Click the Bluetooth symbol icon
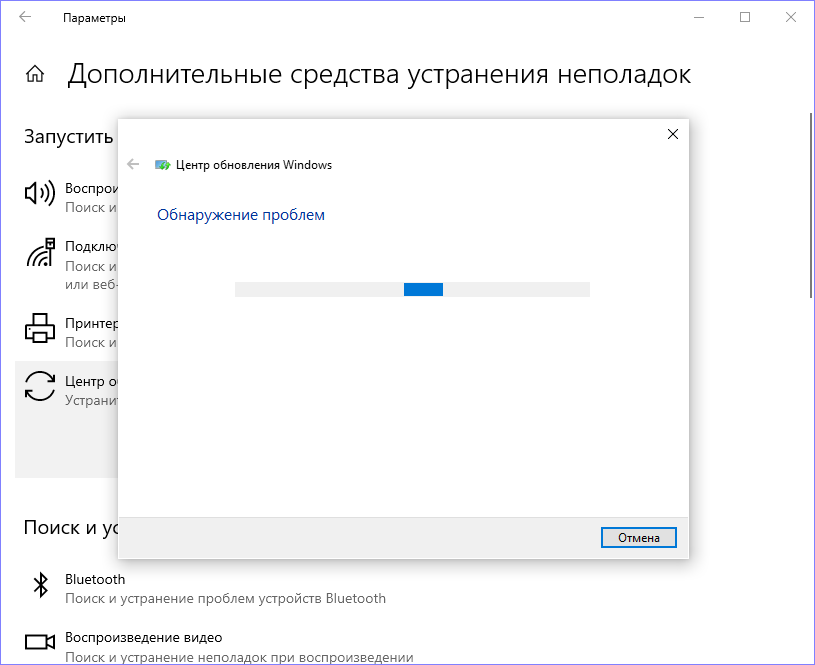 click(x=41, y=585)
